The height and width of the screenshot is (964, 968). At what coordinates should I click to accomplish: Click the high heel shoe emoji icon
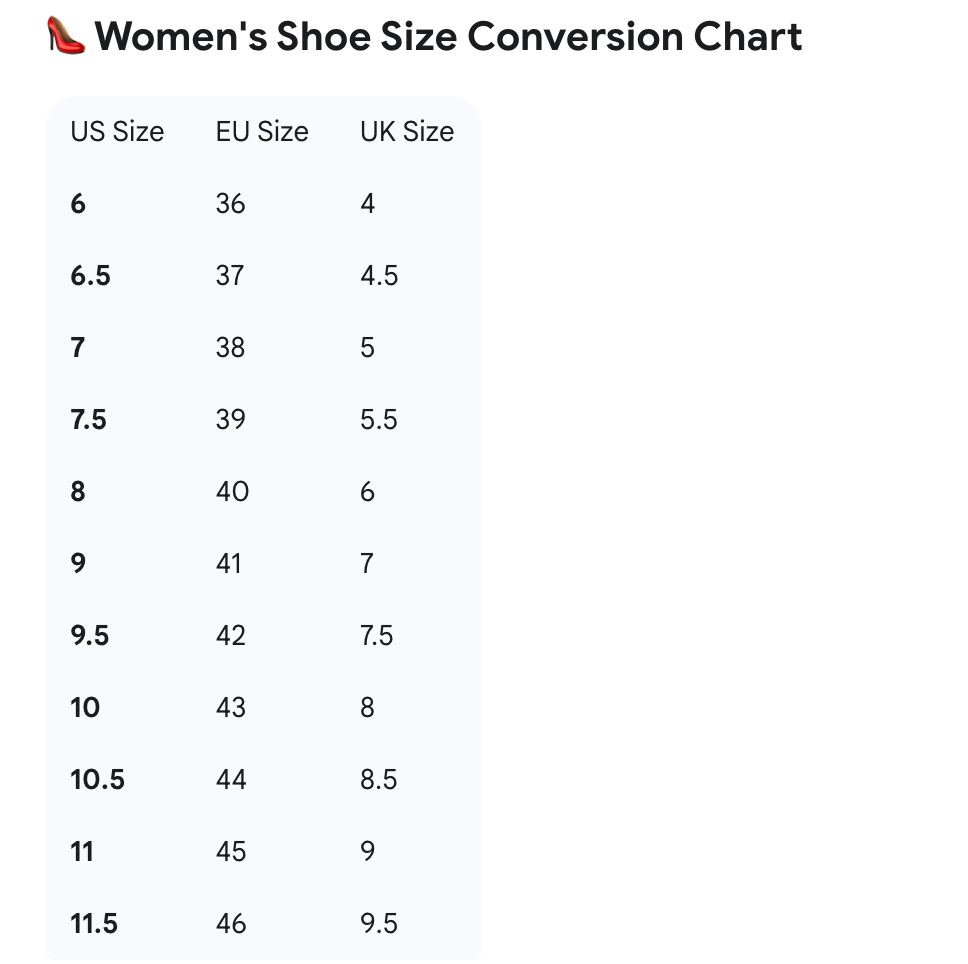point(66,37)
